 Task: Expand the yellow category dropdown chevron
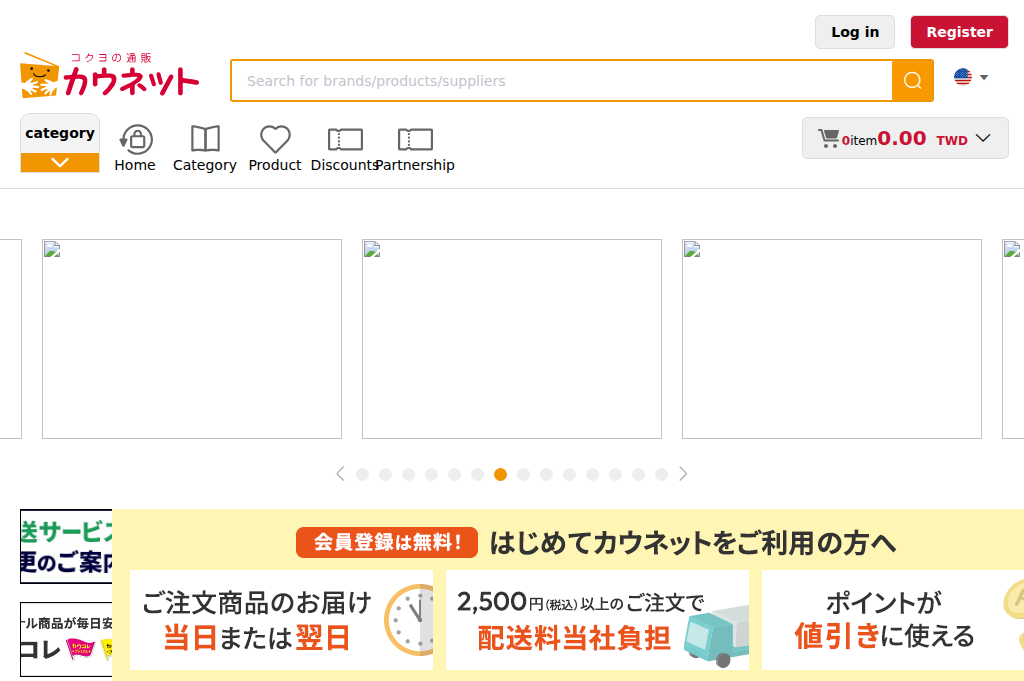[59, 160]
